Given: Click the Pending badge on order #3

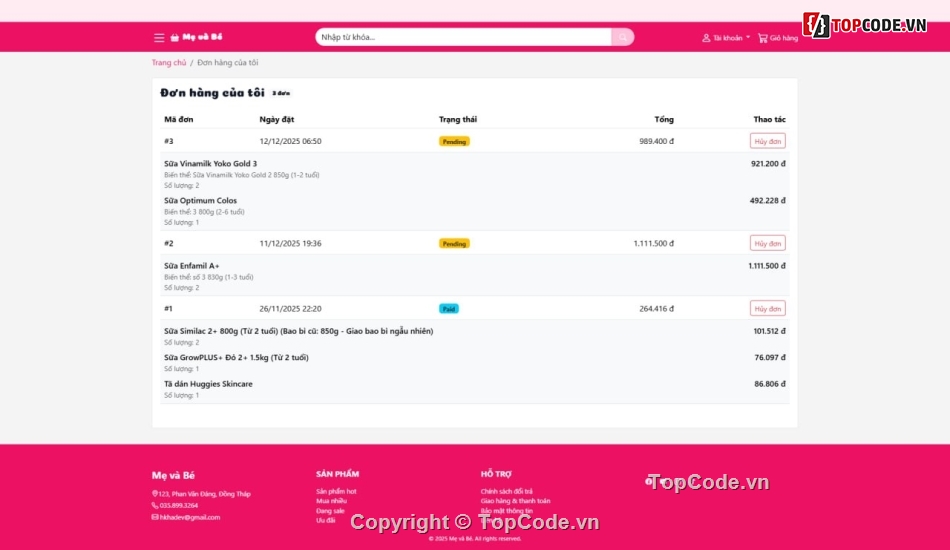Looking at the screenshot, I should point(454,141).
